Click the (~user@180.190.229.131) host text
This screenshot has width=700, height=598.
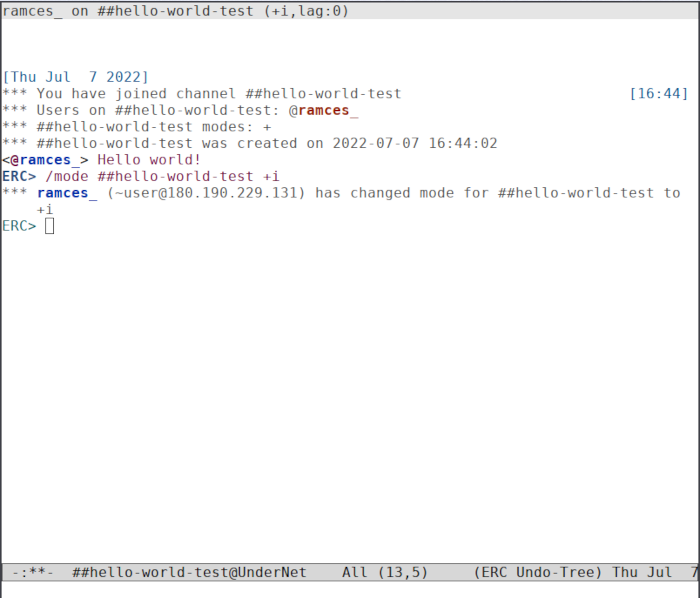pos(206,193)
